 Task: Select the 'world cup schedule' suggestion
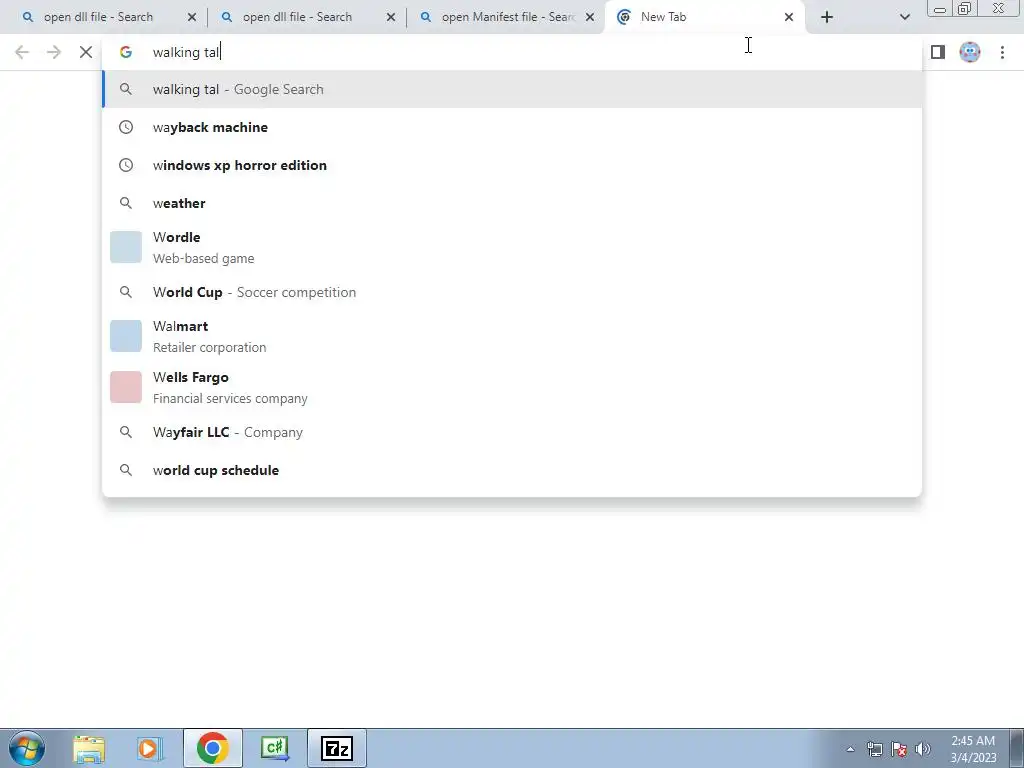click(x=512, y=470)
